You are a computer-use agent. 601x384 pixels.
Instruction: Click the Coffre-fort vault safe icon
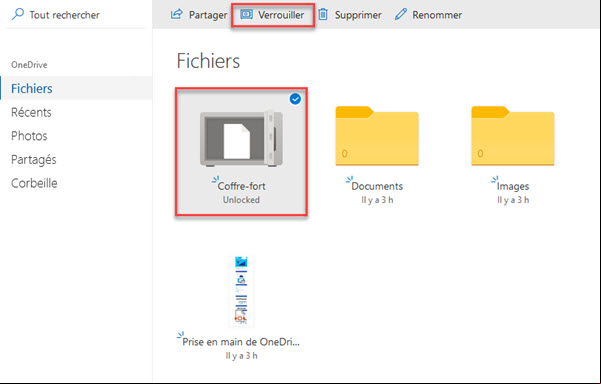coord(241,138)
